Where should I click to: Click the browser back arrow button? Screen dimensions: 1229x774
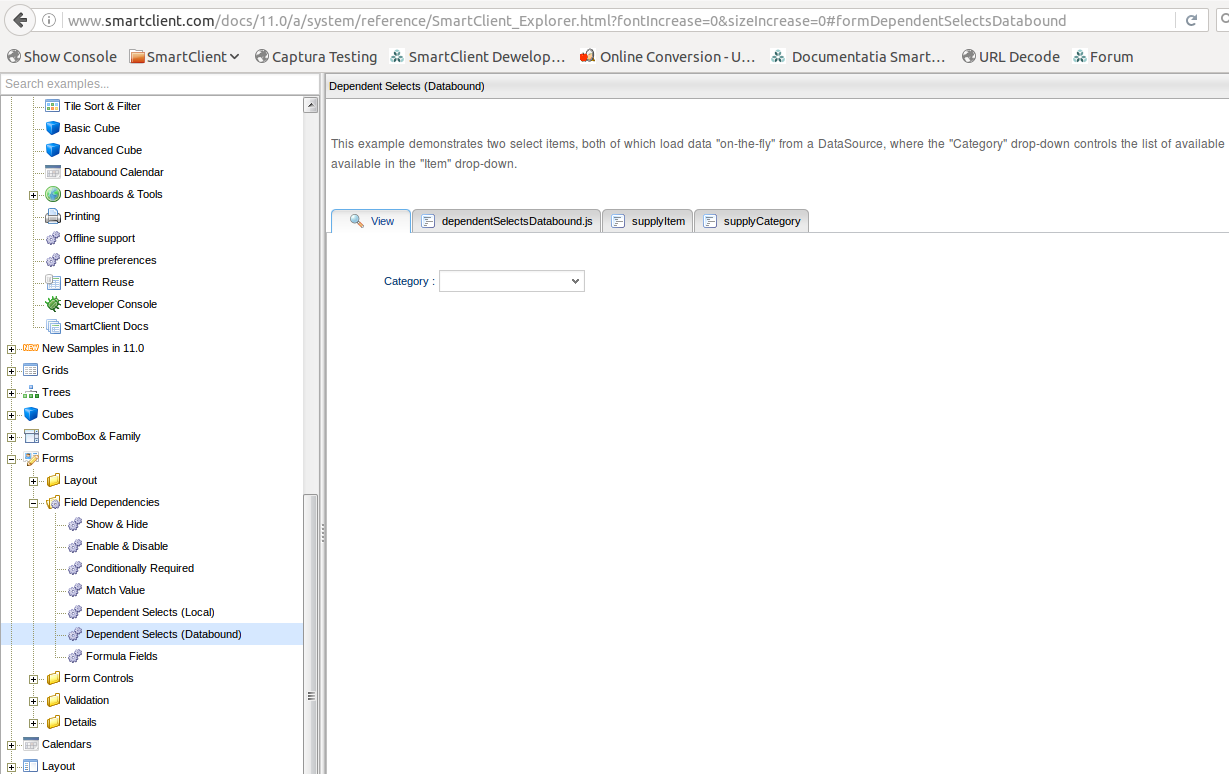[20, 20]
